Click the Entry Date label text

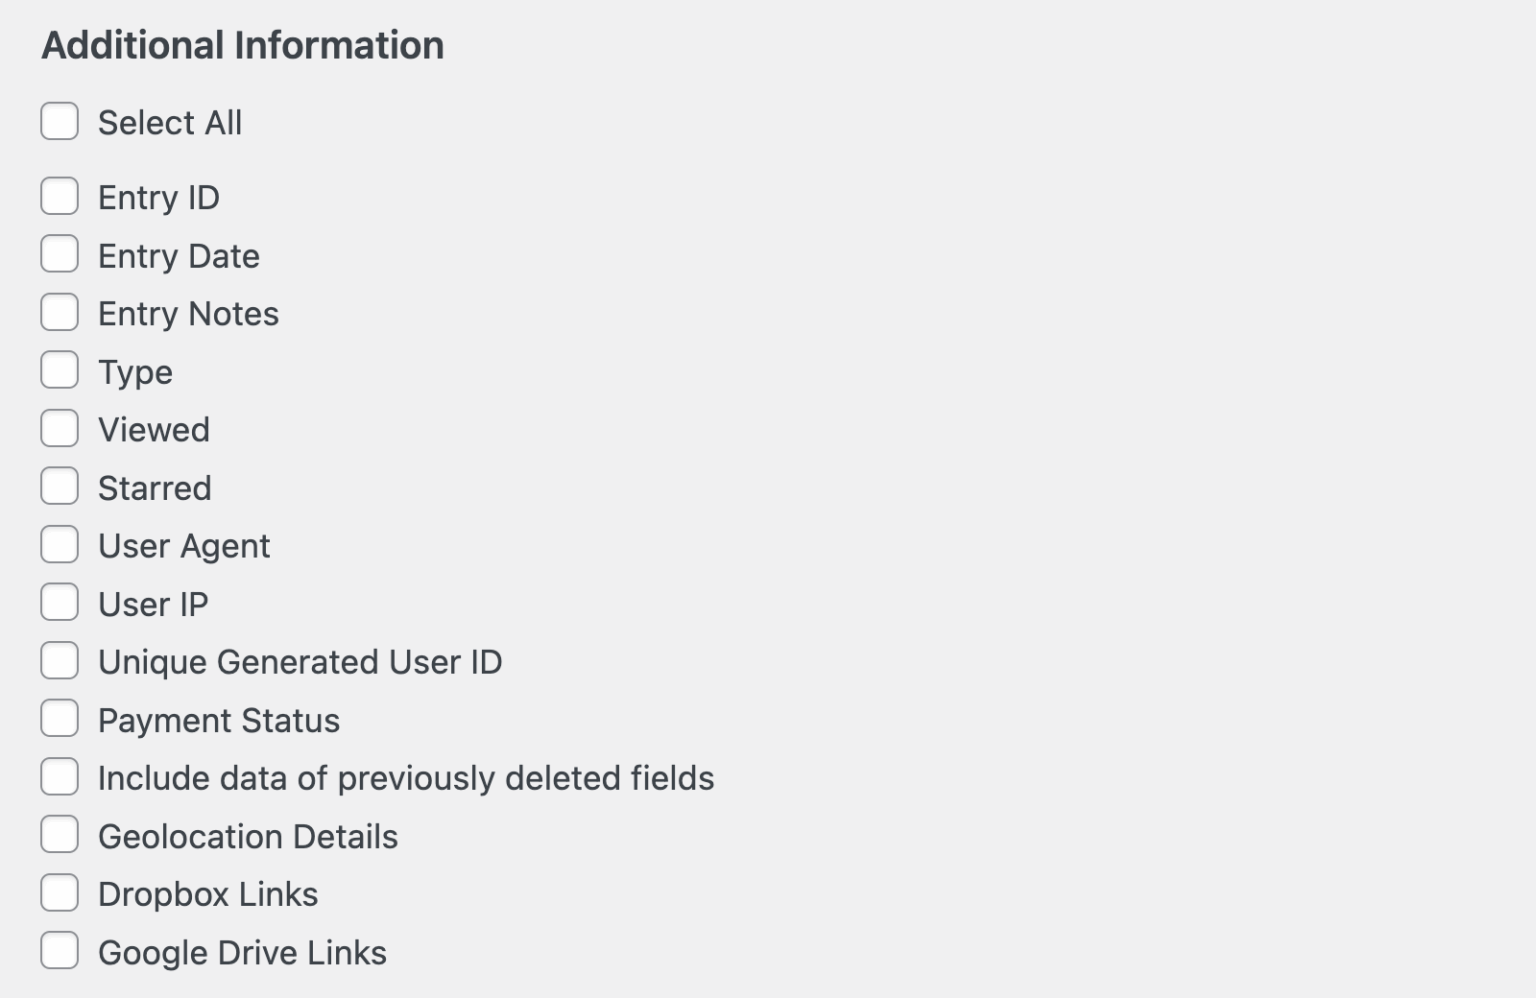point(178,256)
